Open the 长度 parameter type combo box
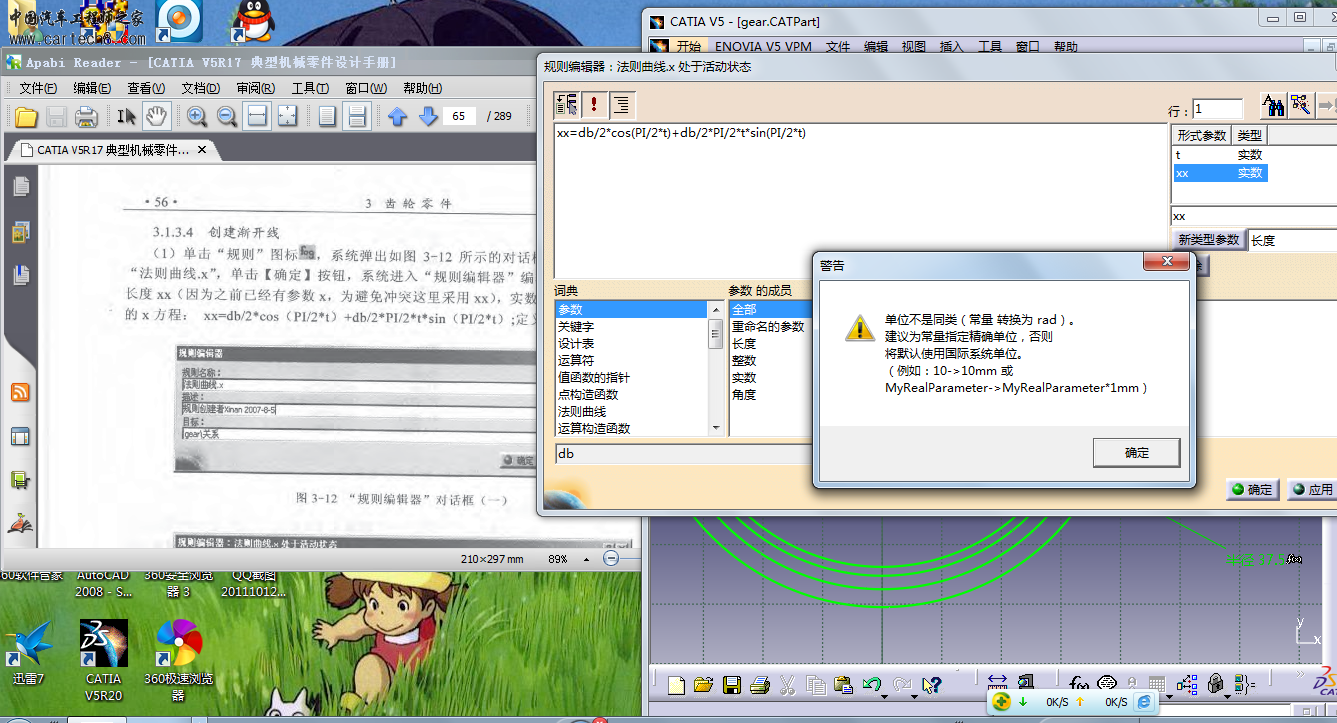 point(1291,240)
